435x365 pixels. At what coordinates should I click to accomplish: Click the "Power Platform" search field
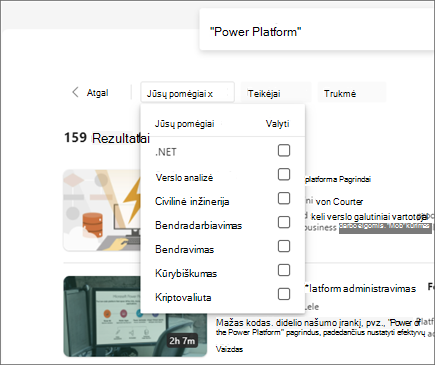[x=317, y=32]
